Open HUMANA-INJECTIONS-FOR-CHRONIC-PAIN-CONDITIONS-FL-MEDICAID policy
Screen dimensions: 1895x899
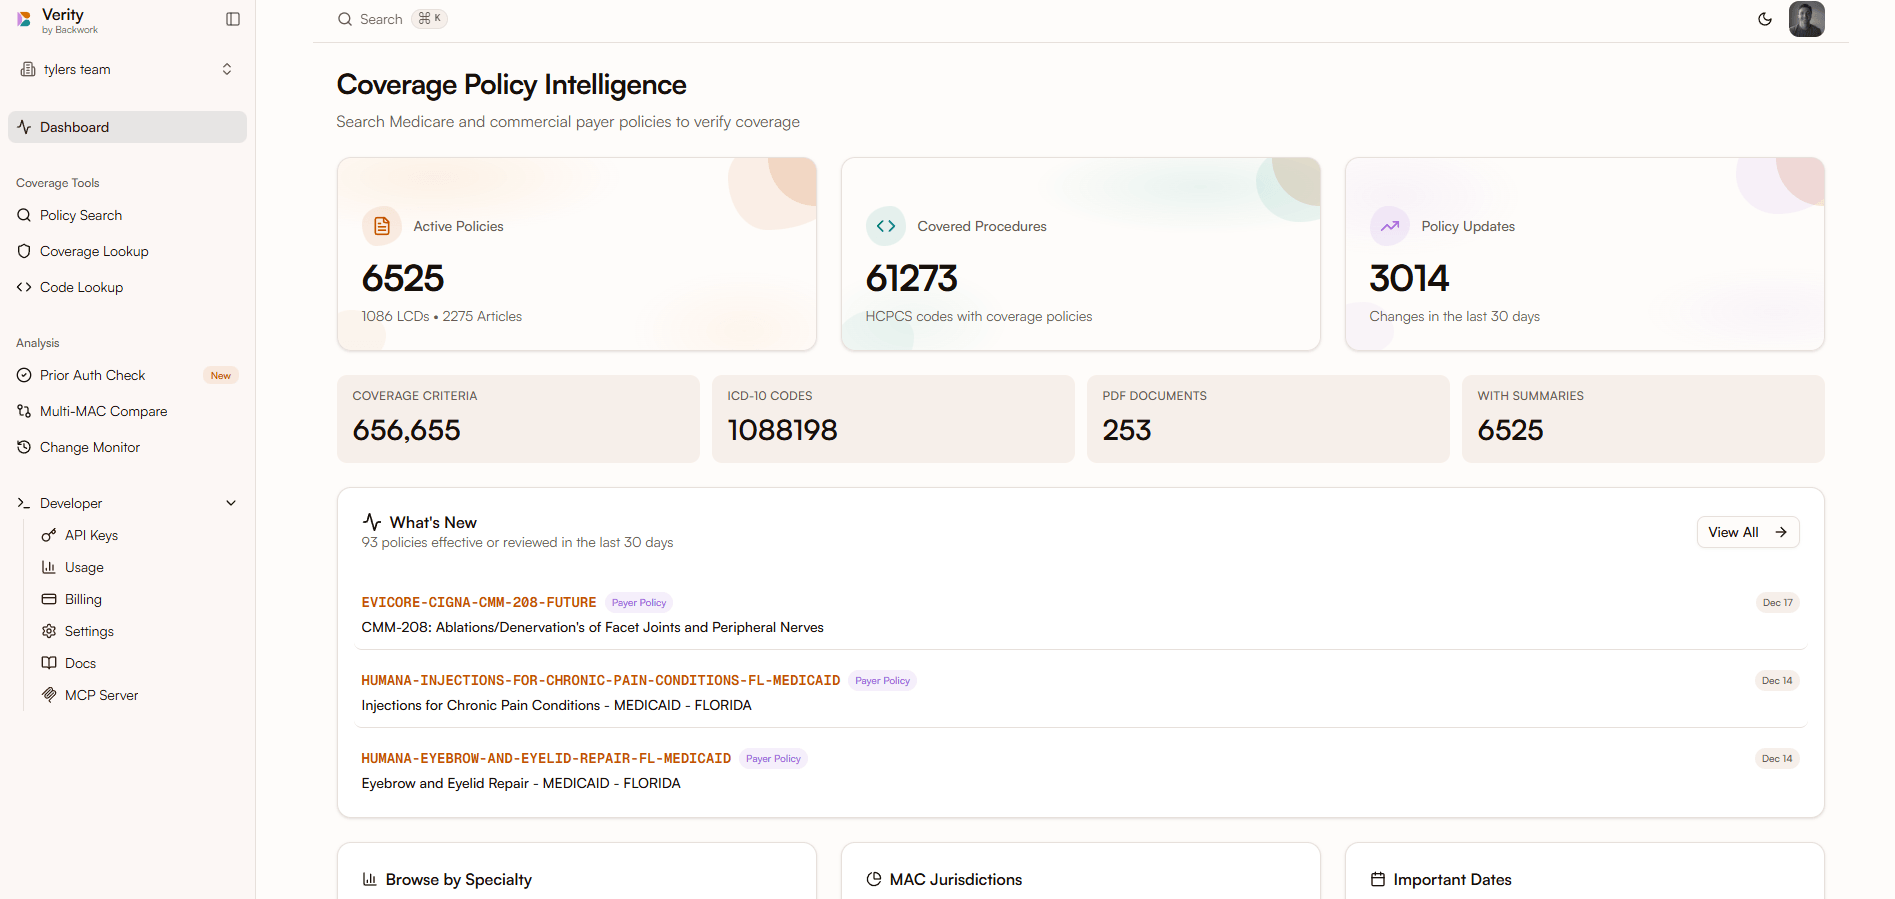pos(600,680)
